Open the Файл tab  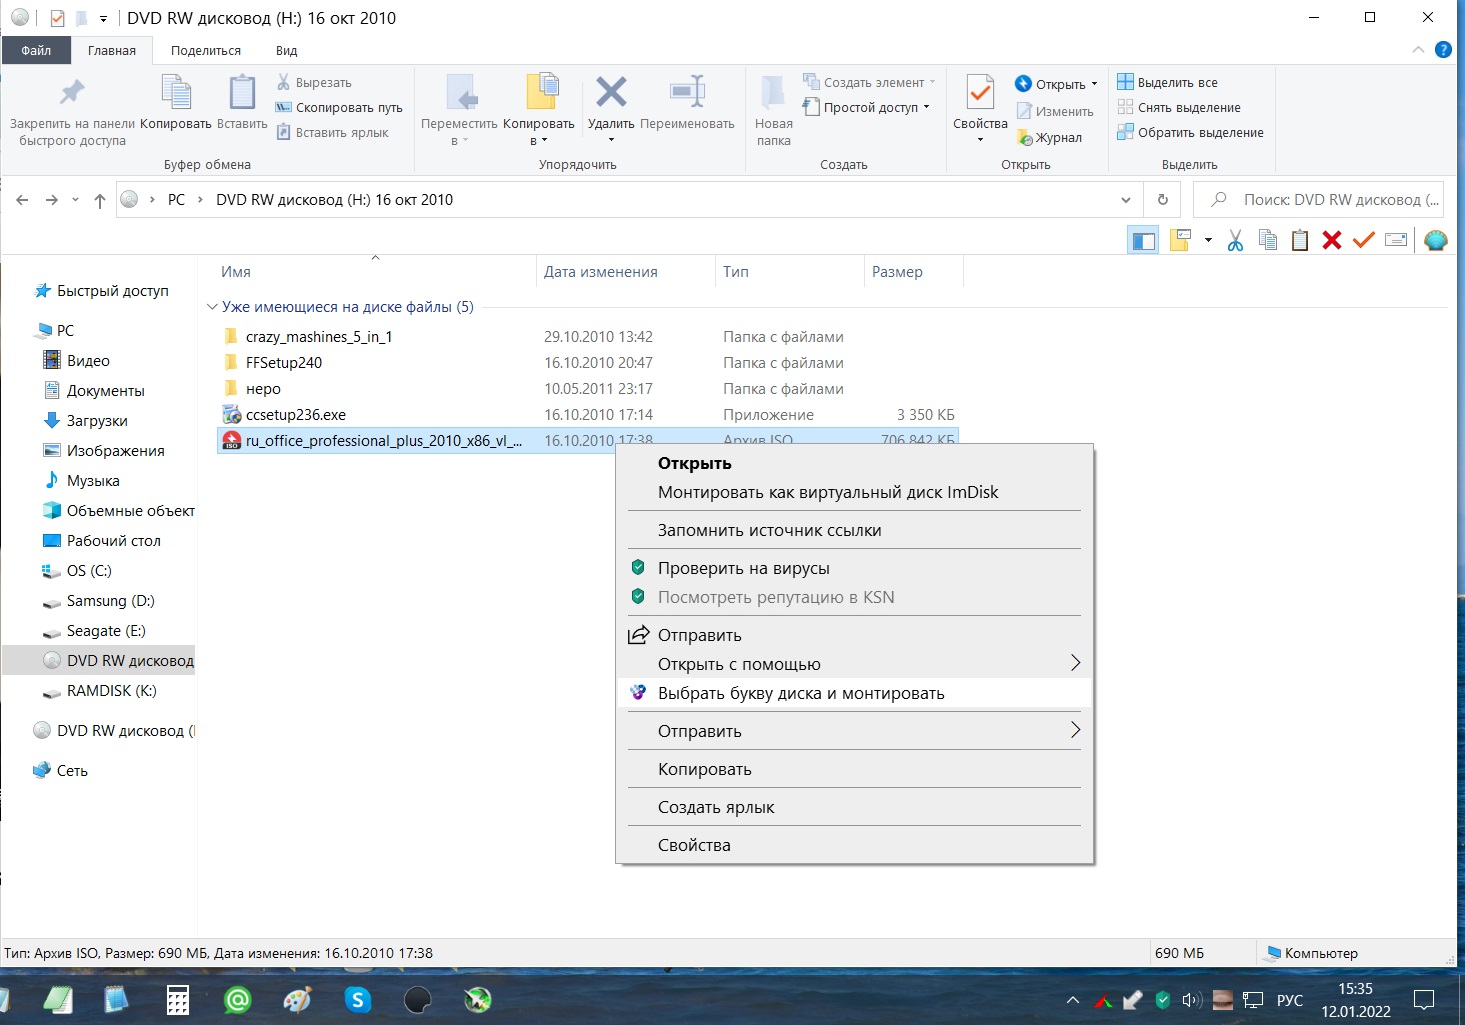[36, 50]
